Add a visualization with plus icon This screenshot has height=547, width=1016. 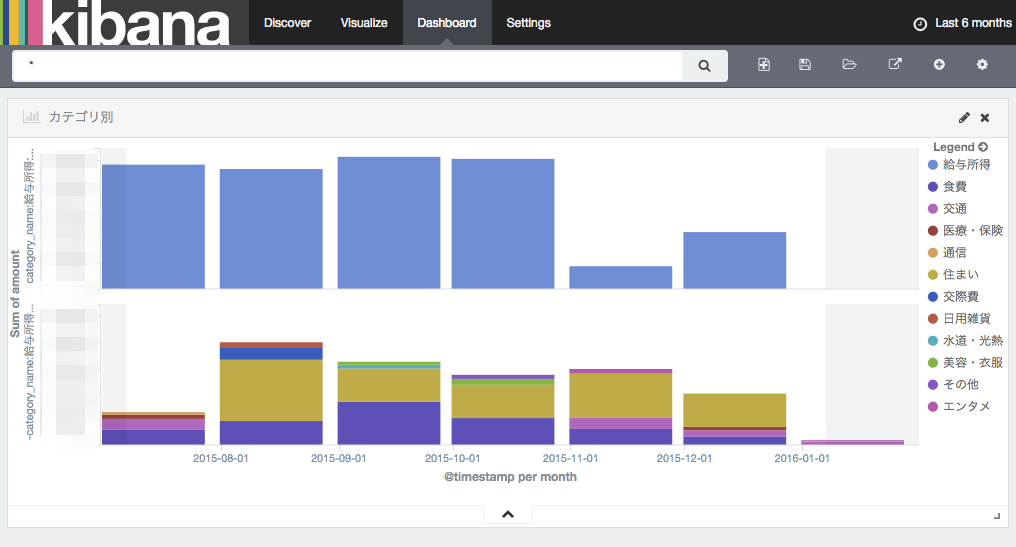pyautogui.click(x=939, y=64)
